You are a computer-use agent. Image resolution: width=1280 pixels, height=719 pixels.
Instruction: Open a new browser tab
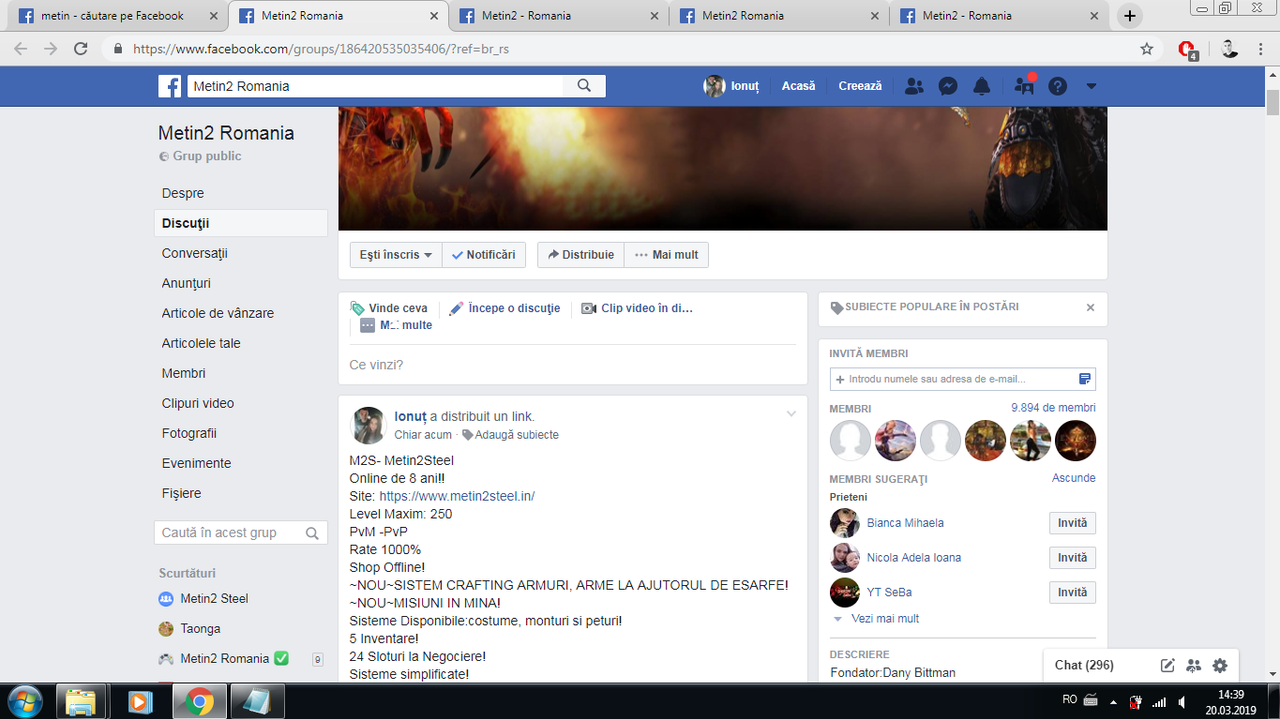click(1129, 15)
